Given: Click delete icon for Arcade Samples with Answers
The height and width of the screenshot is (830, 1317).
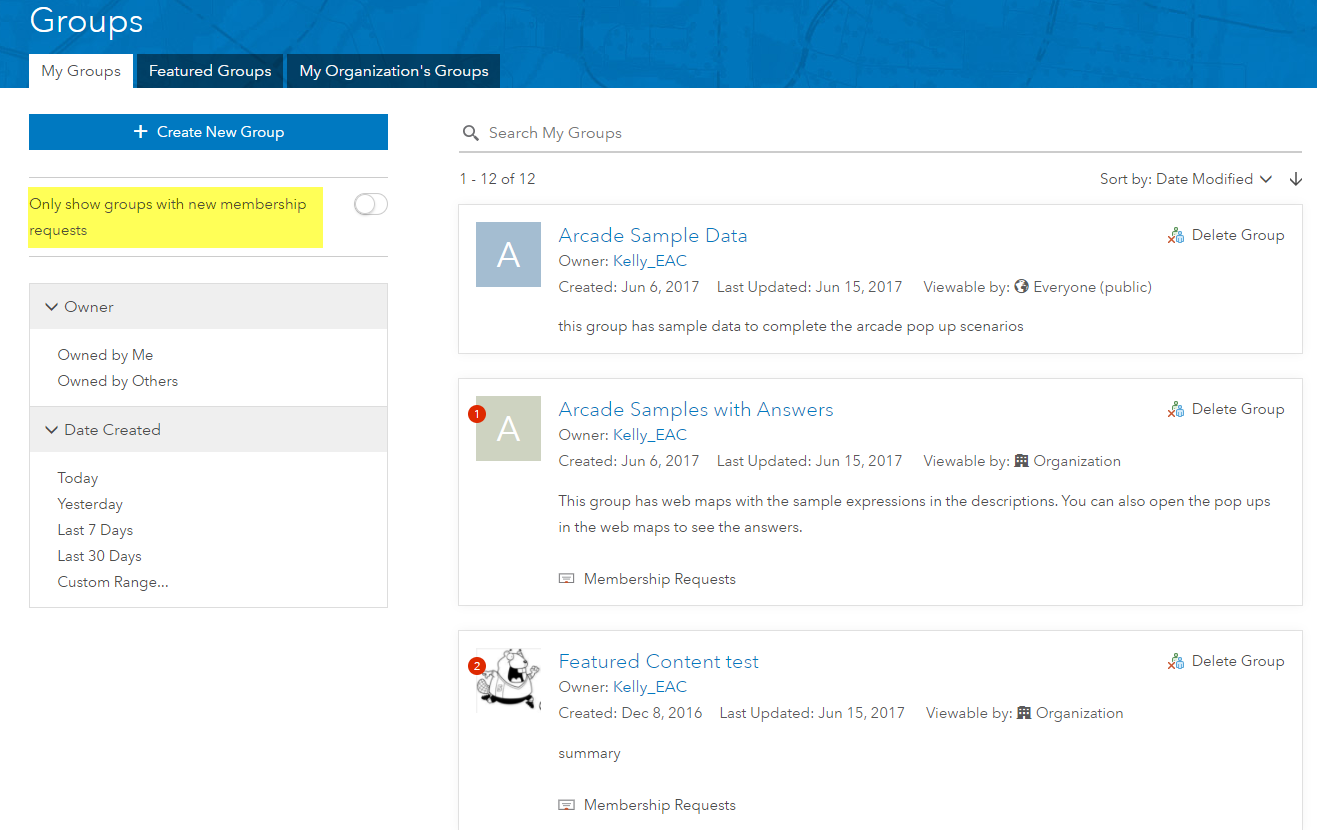Looking at the screenshot, I should pyautogui.click(x=1176, y=409).
